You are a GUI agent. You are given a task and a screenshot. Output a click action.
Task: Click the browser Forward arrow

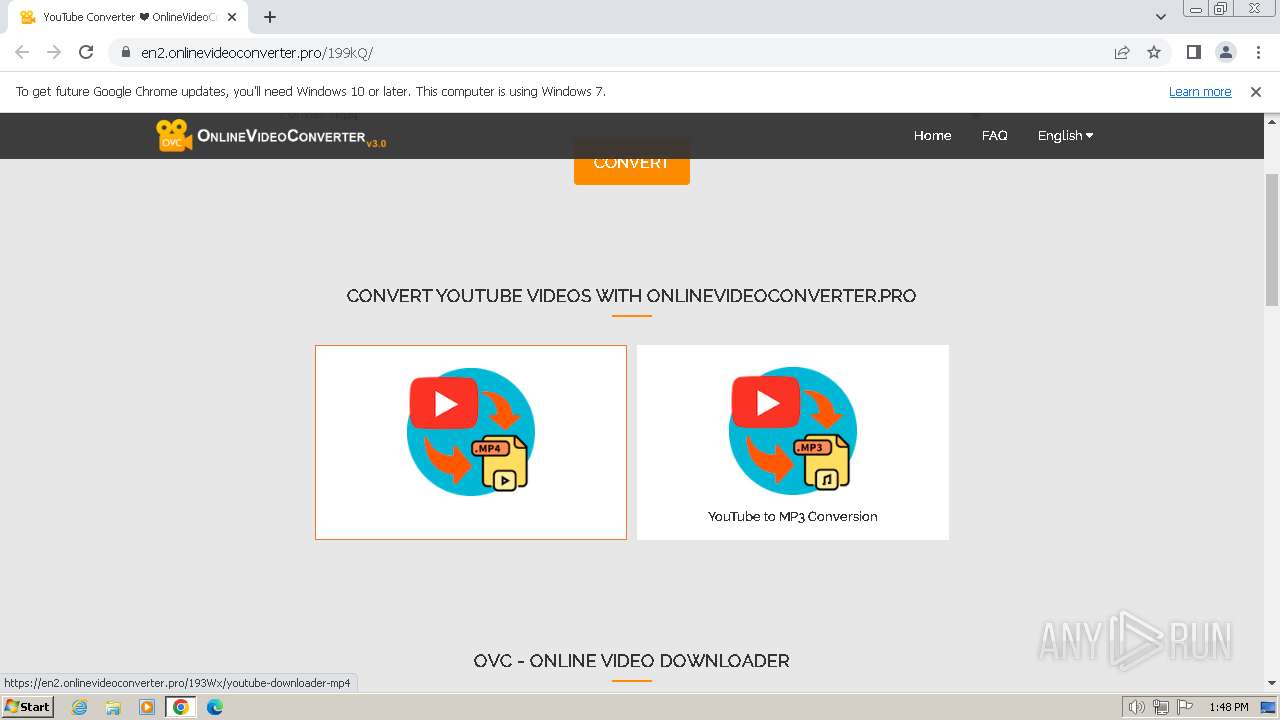click(54, 52)
